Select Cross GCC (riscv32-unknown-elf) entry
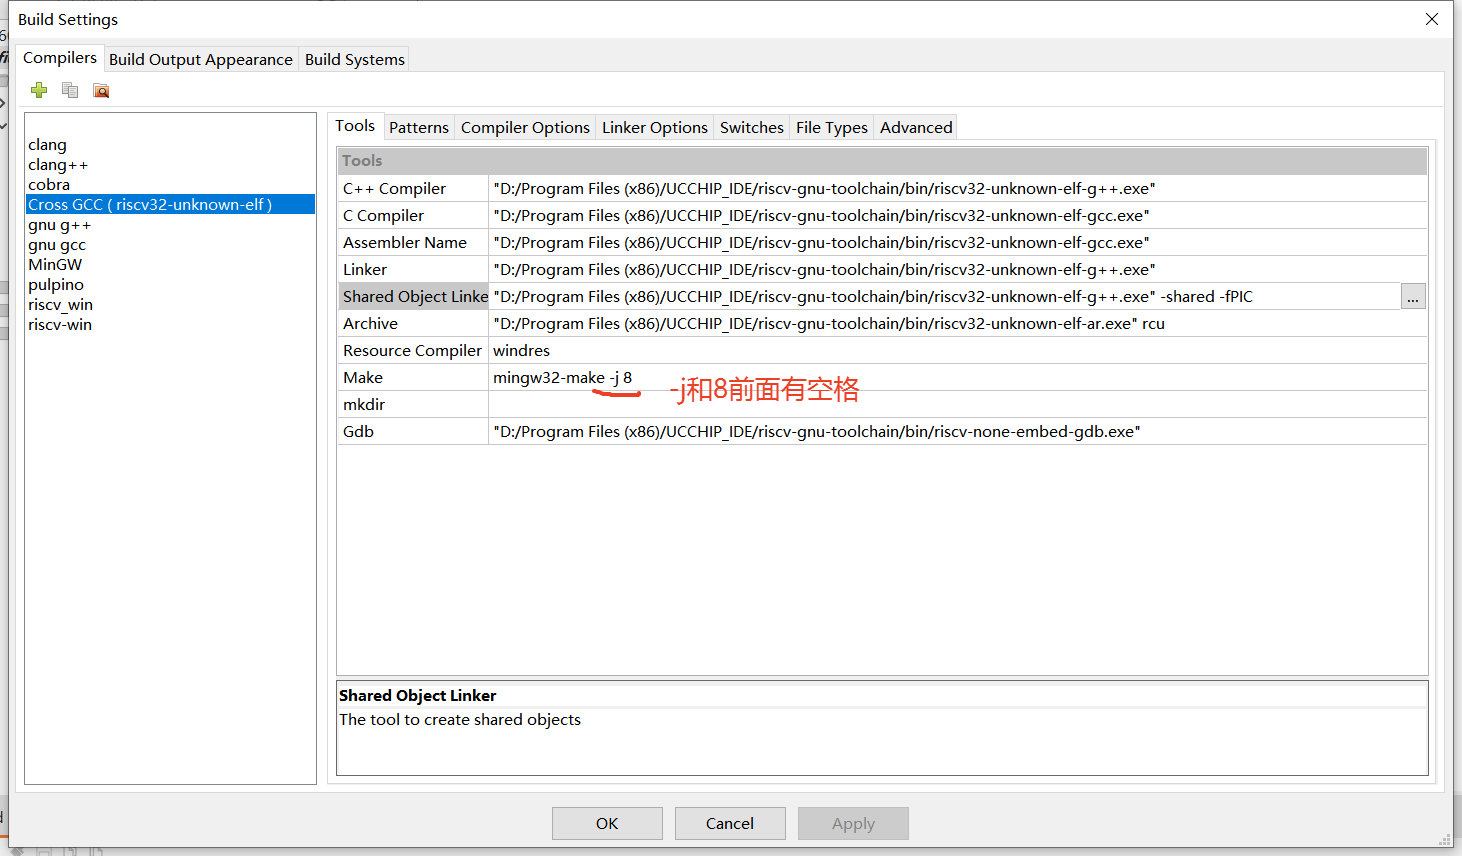1462x856 pixels. pyautogui.click(x=170, y=204)
